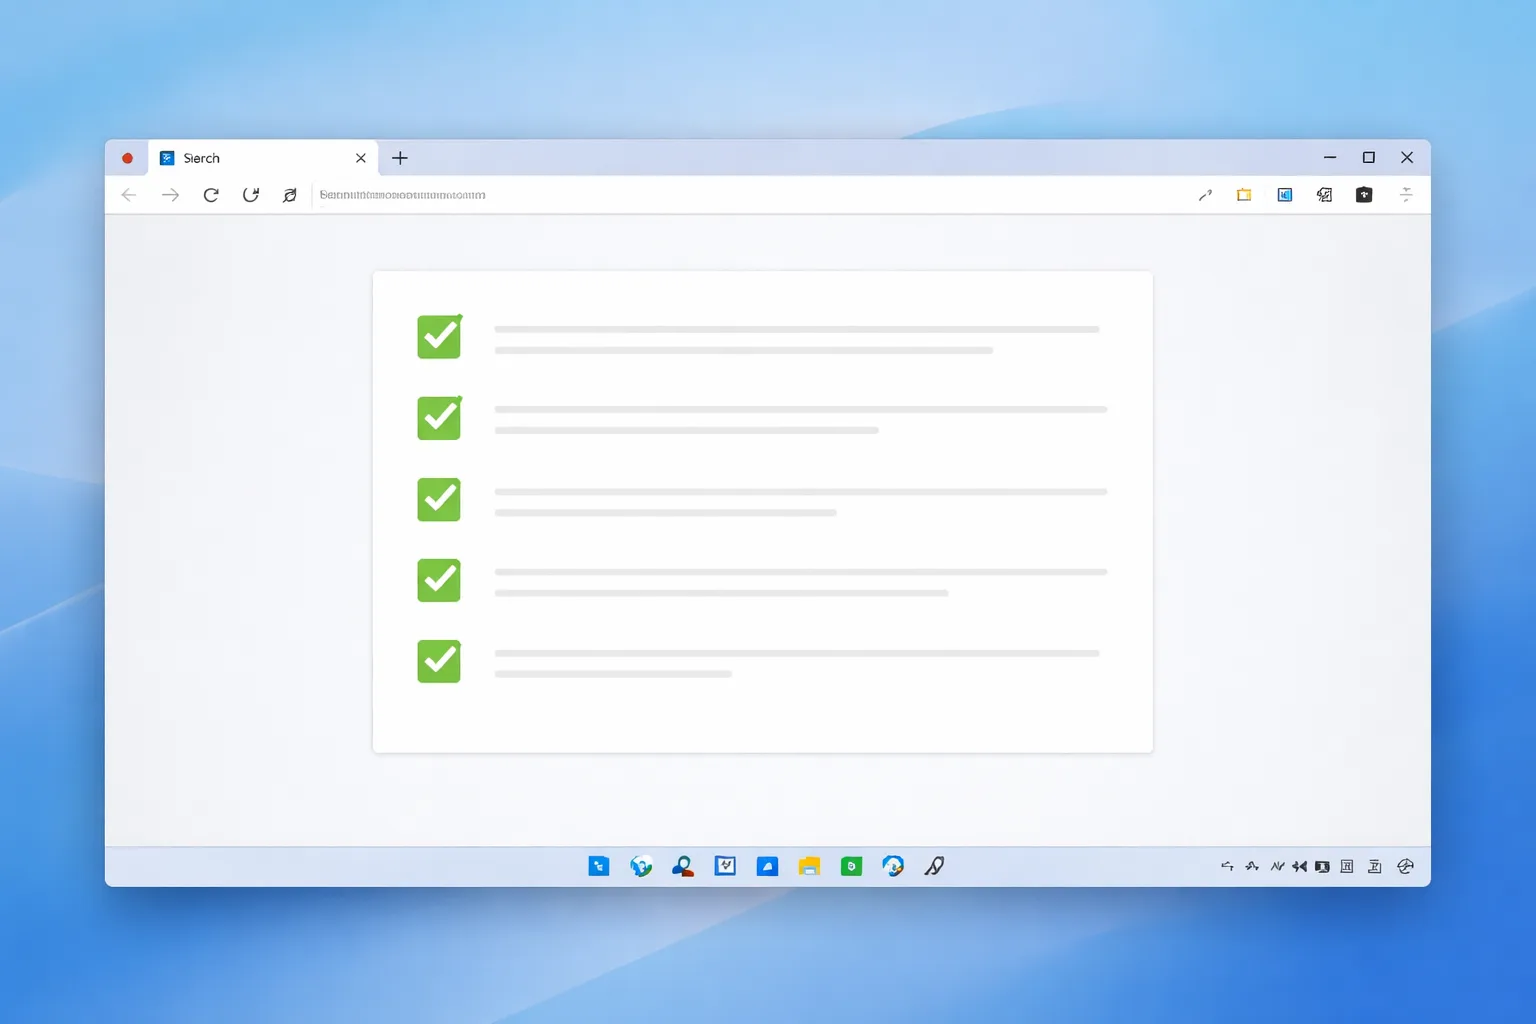Open the browser menu icon at the toolbar's far right
The image size is (1536, 1024).
coord(1406,195)
